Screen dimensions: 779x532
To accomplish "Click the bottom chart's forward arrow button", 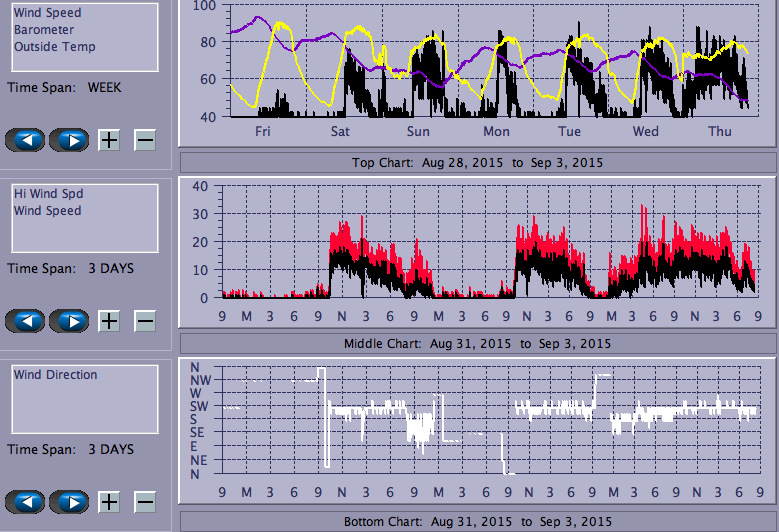I will pyautogui.click(x=69, y=502).
